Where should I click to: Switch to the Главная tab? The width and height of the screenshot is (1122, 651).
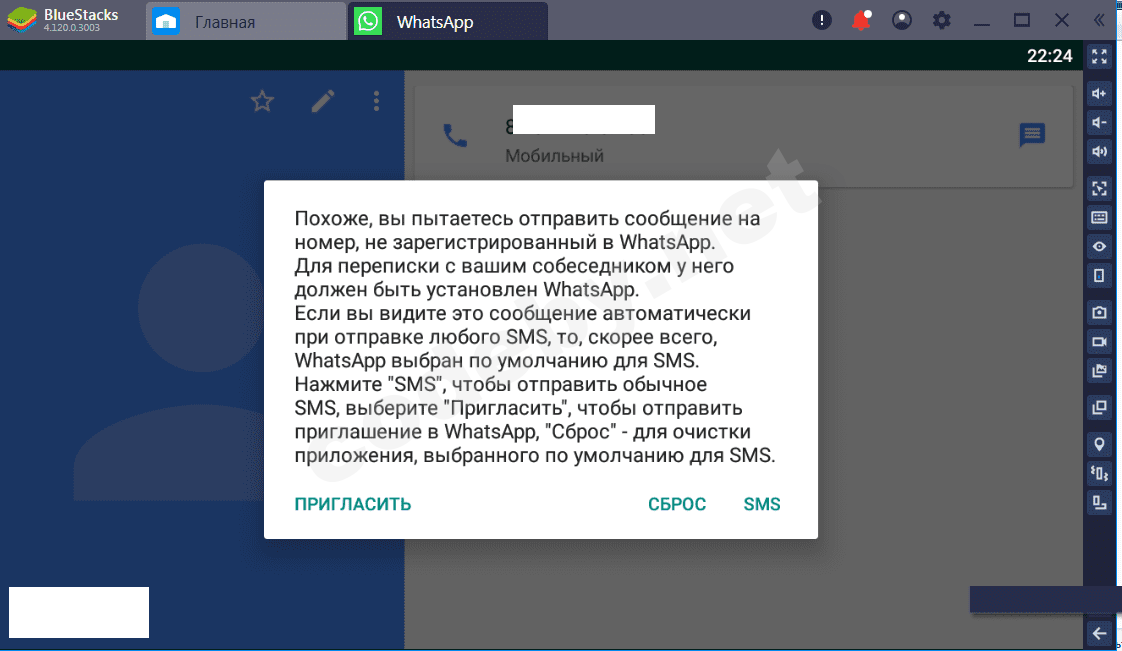pyautogui.click(x=245, y=21)
